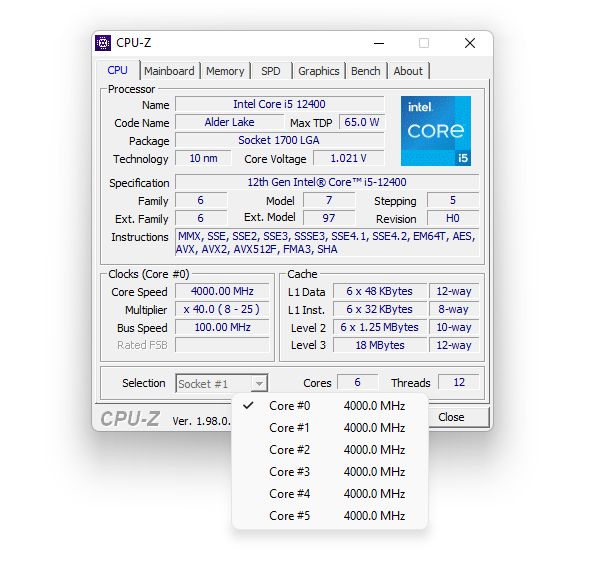Click the Stepping value 5
Screen dimensions: 600x570
tap(453, 200)
